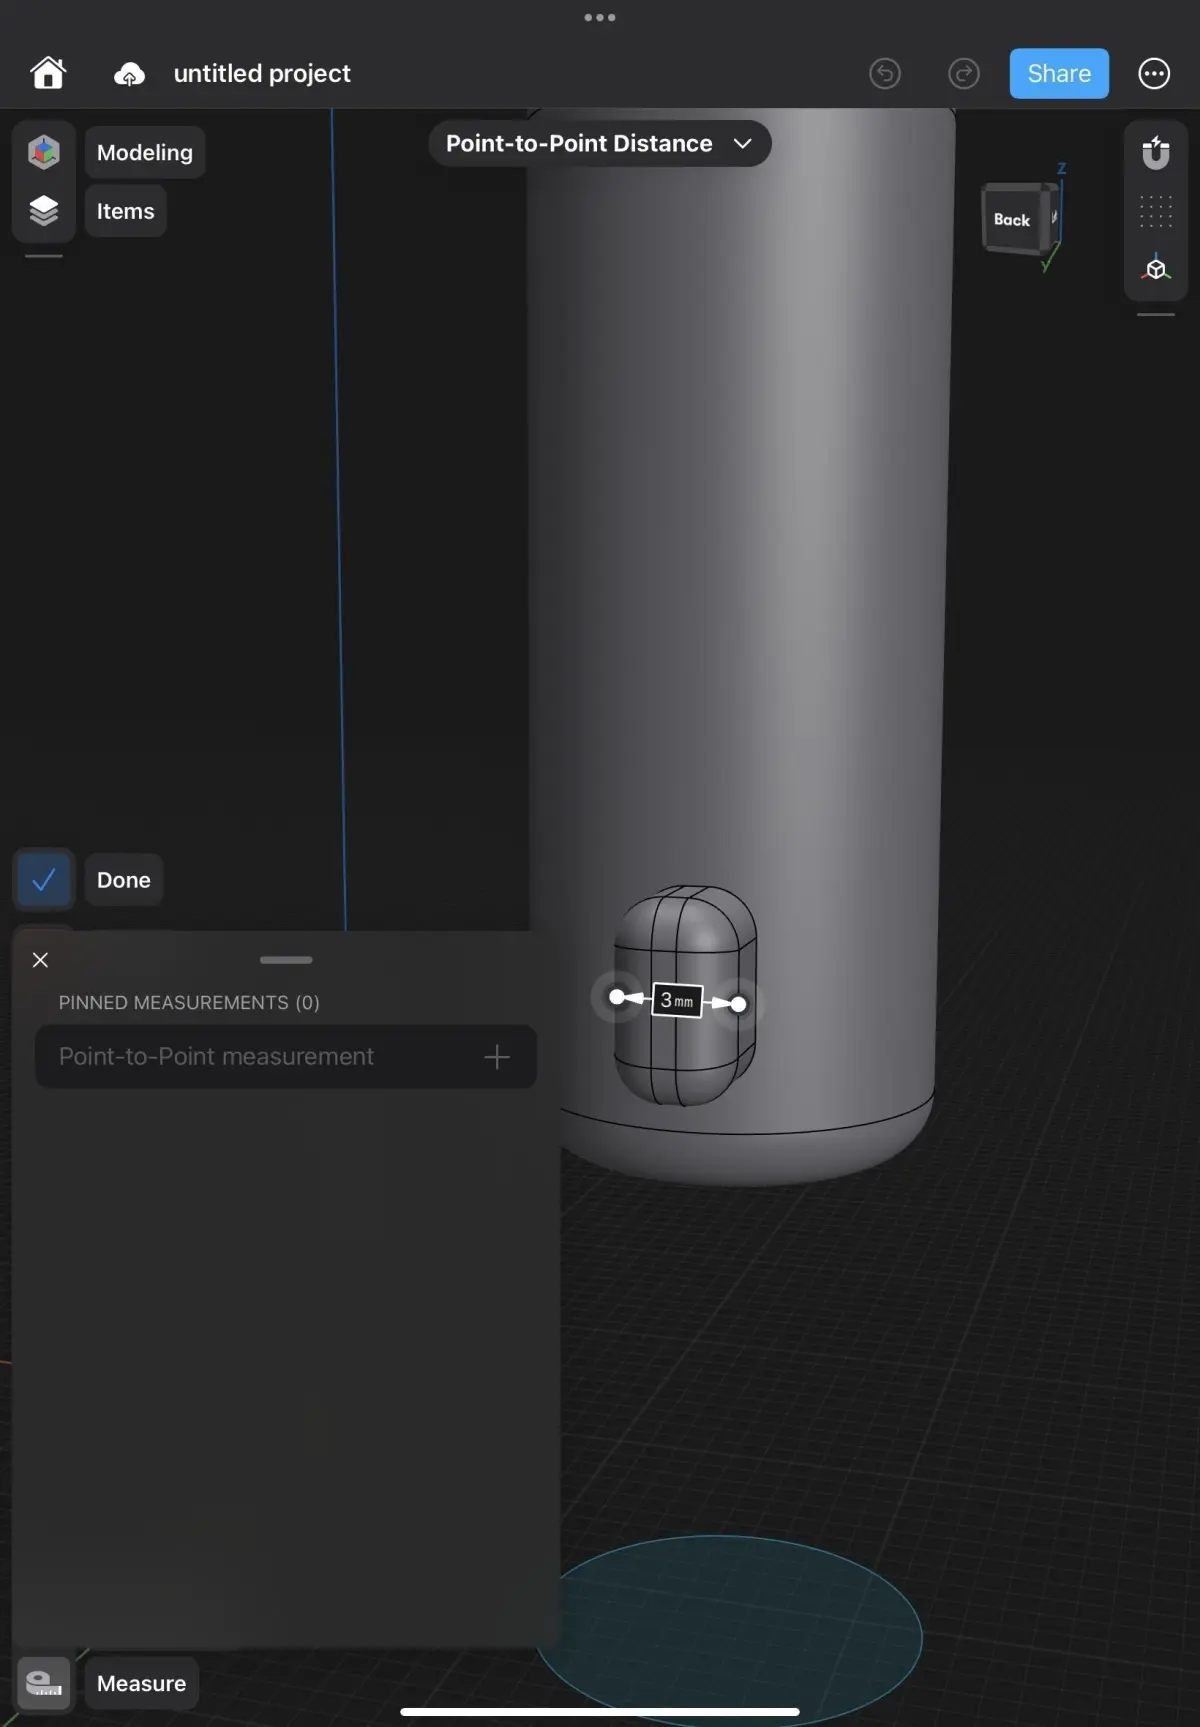The height and width of the screenshot is (1727, 1200).
Task: Expand the Point-to-Point Distance dropdown
Action: click(600, 143)
